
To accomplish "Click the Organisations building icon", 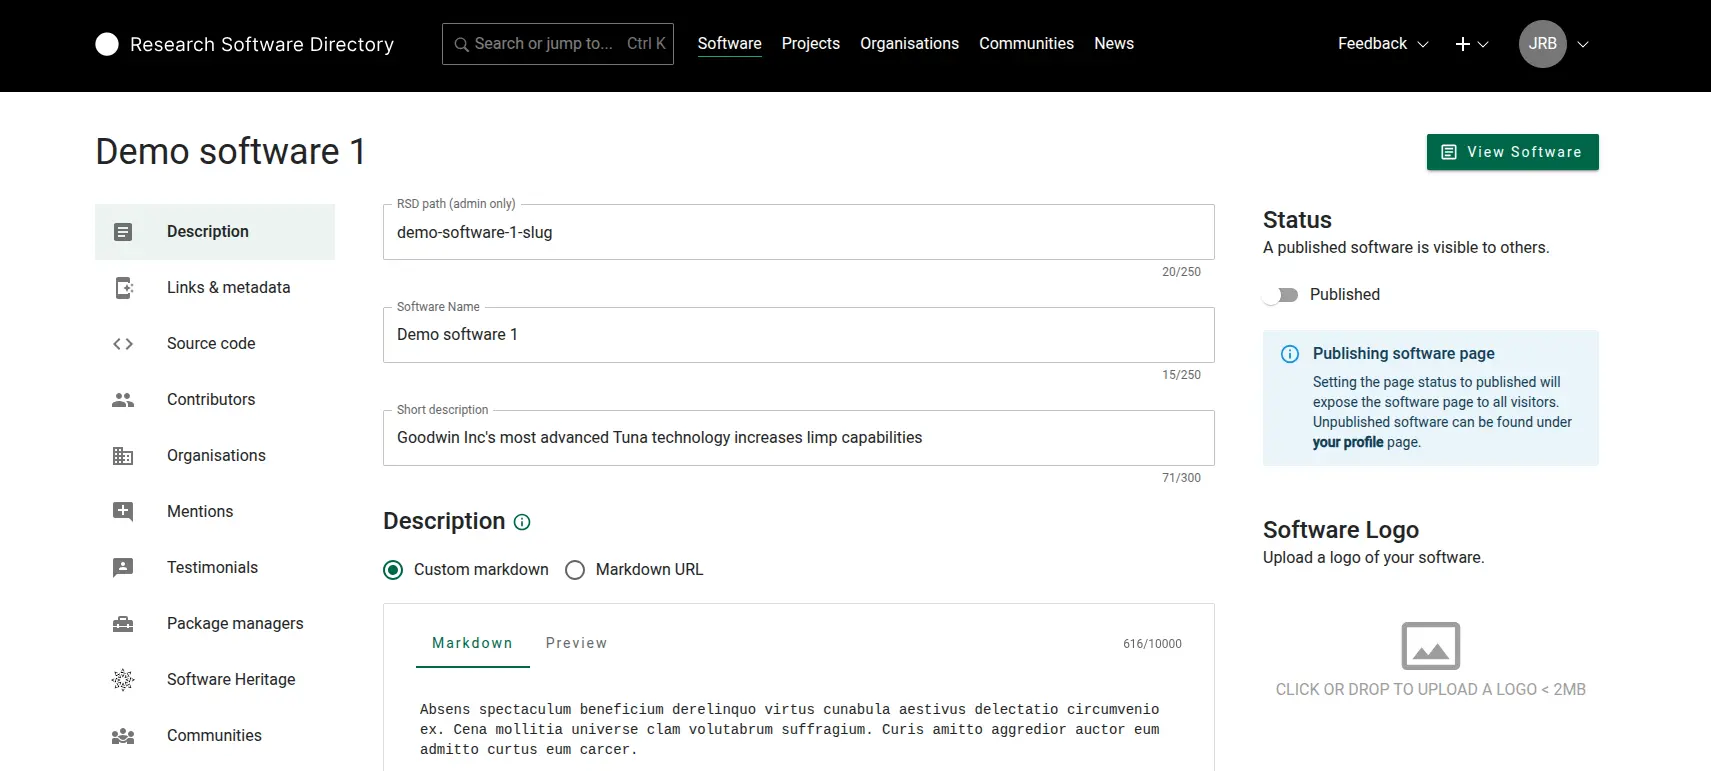I will tap(123, 456).
